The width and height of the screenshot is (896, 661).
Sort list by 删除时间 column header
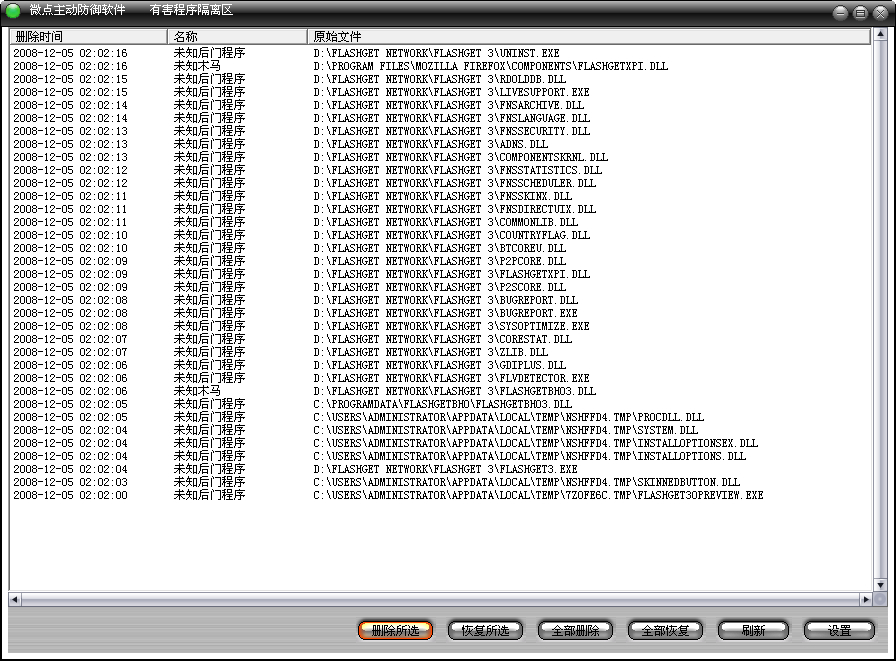pos(88,36)
